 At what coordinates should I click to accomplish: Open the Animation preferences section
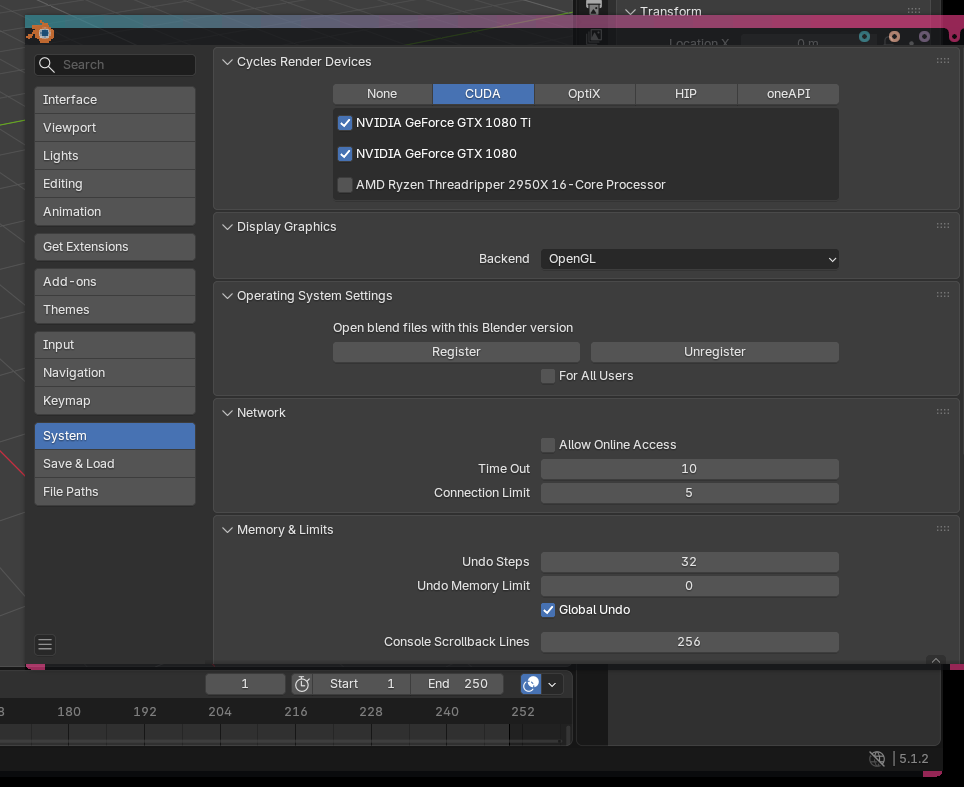coord(115,212)
